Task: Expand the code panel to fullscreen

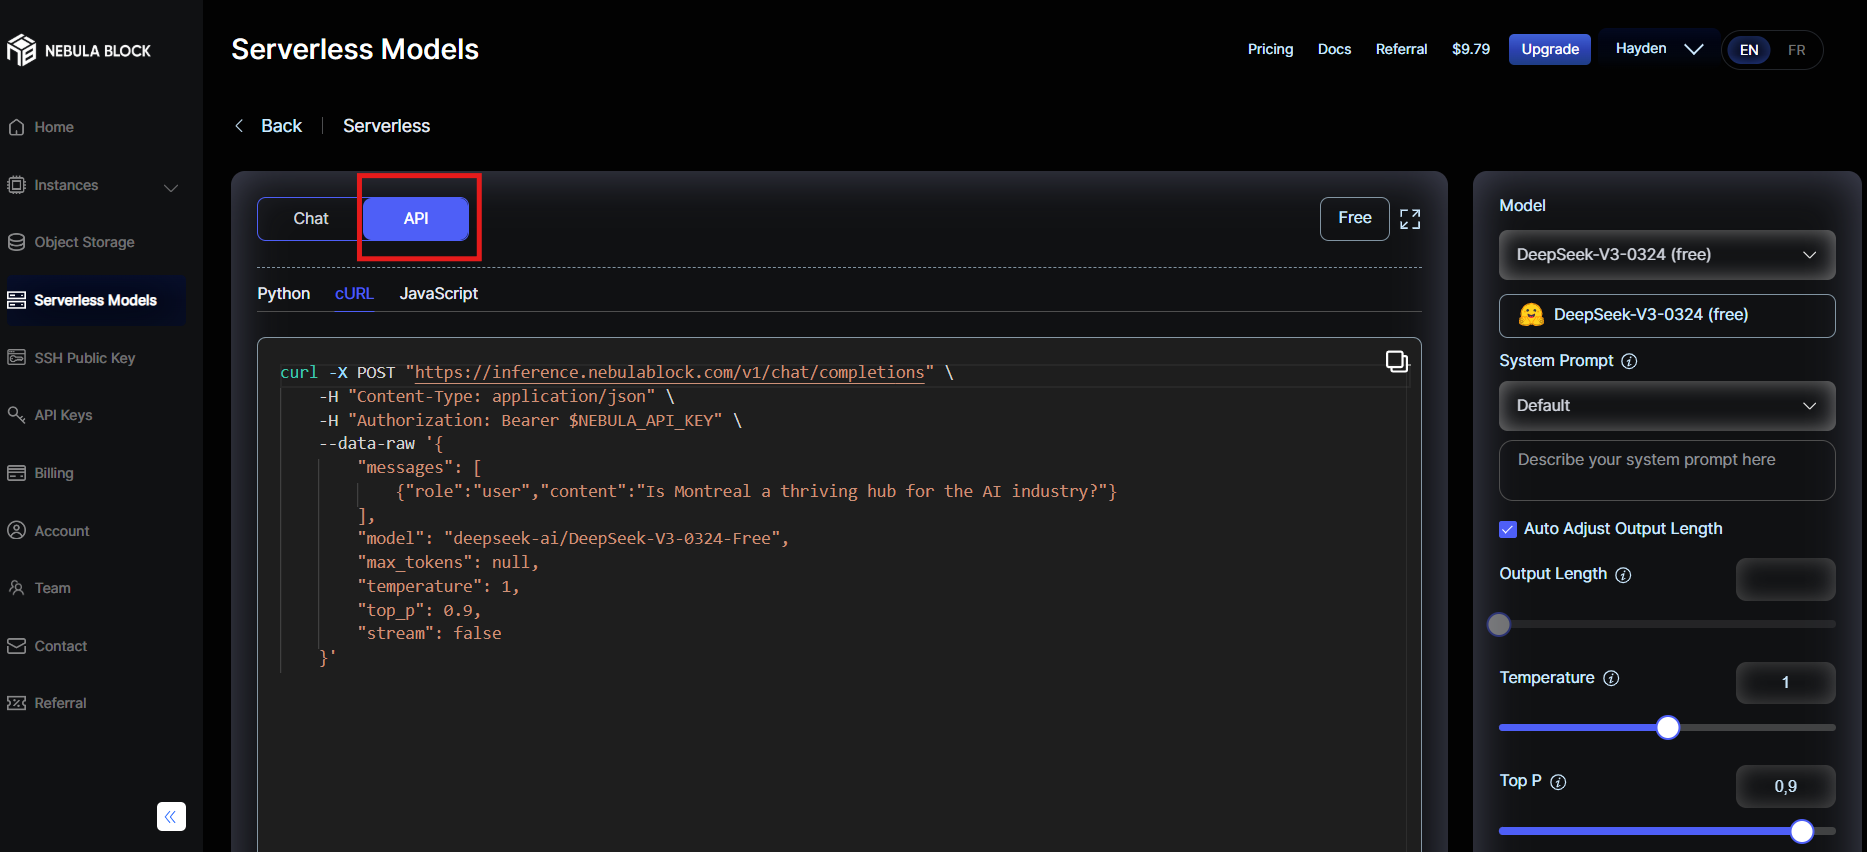Action: (1410, 219)
